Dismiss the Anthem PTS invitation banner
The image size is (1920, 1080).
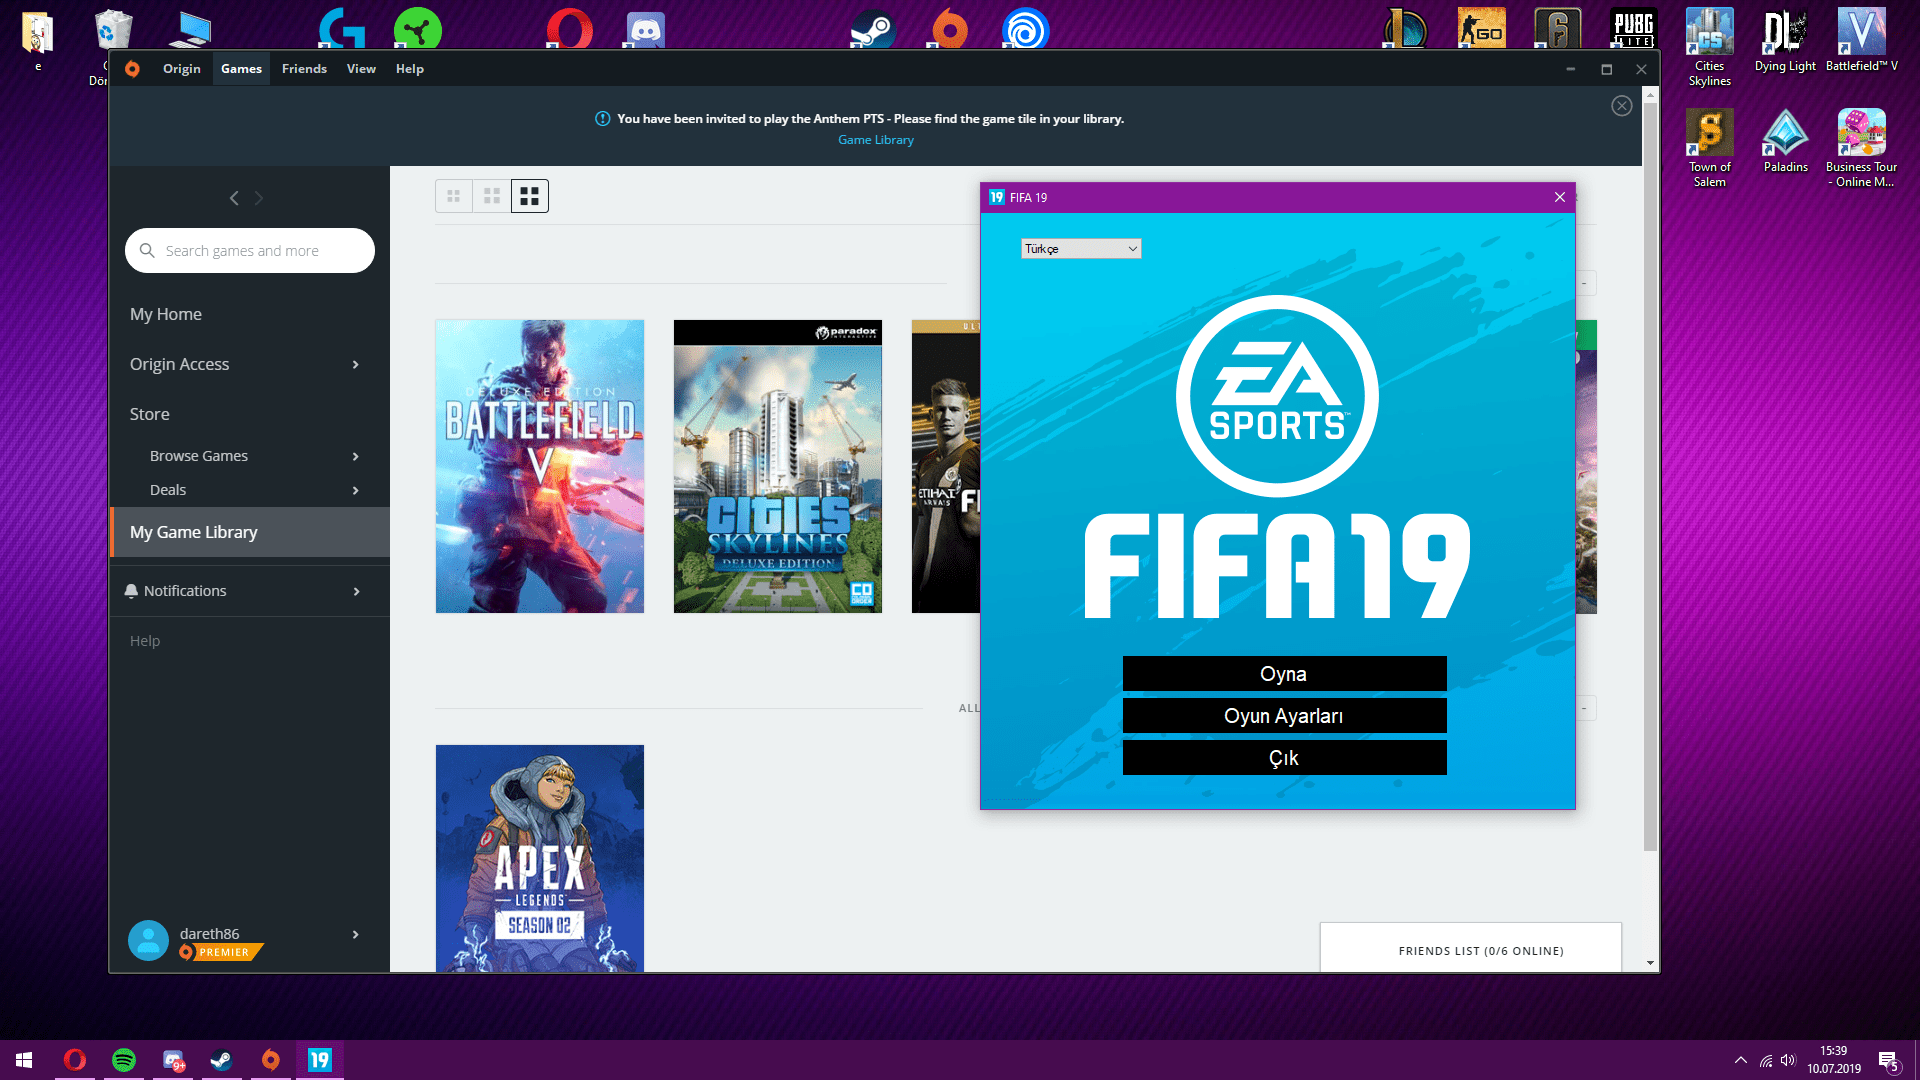pos(1621,106)
